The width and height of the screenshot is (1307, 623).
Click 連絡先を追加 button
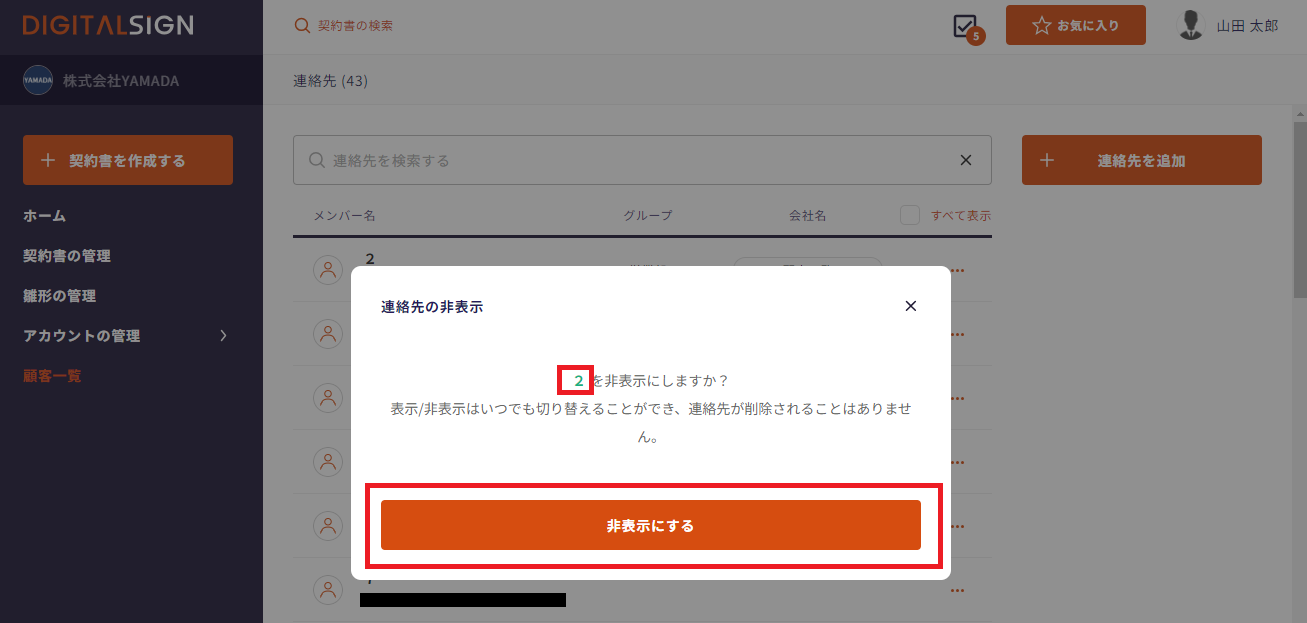pos(1141,160)
